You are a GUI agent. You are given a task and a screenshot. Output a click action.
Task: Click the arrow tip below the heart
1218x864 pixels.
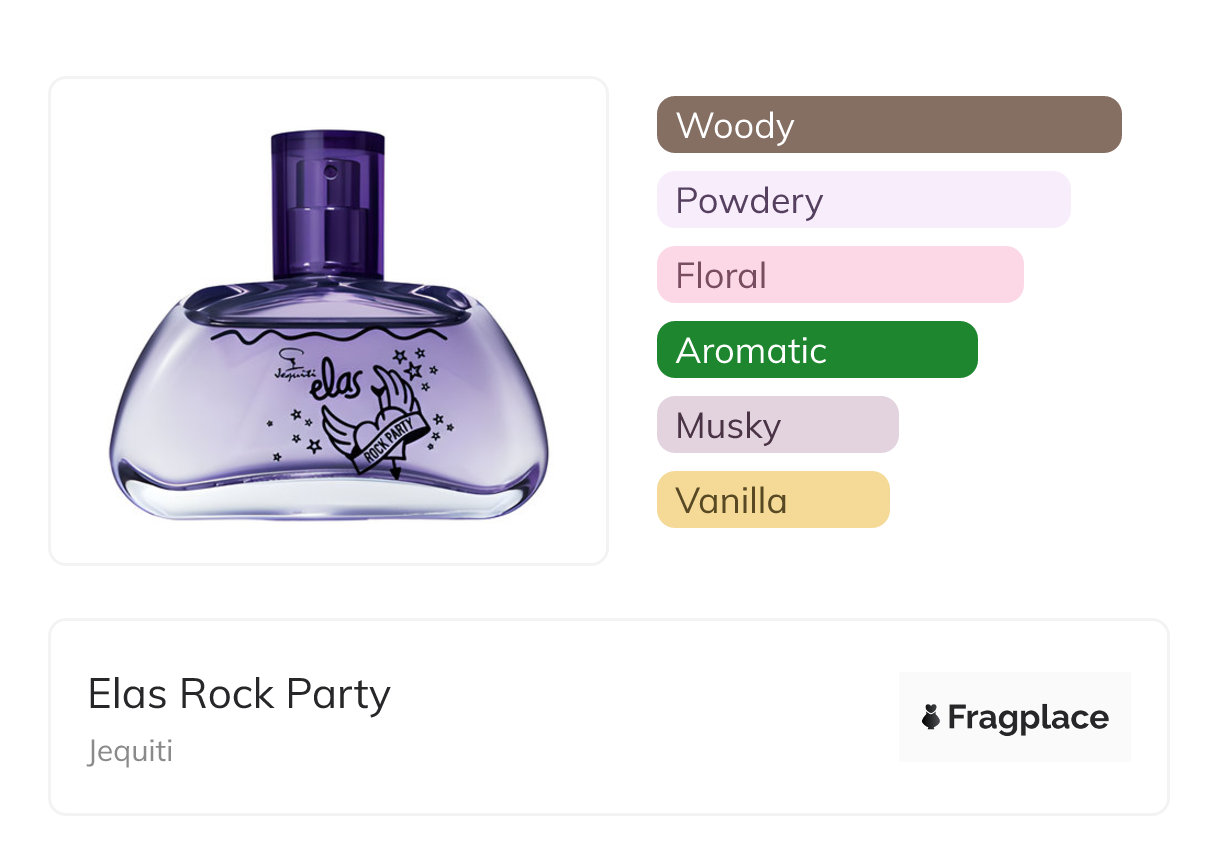[397, 472]
